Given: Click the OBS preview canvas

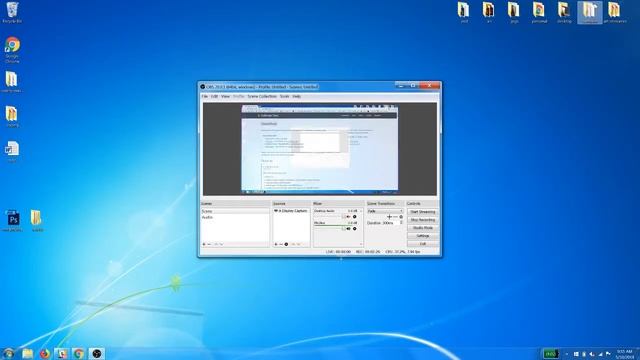Looking at the screenshot, I should pos(320,149).
